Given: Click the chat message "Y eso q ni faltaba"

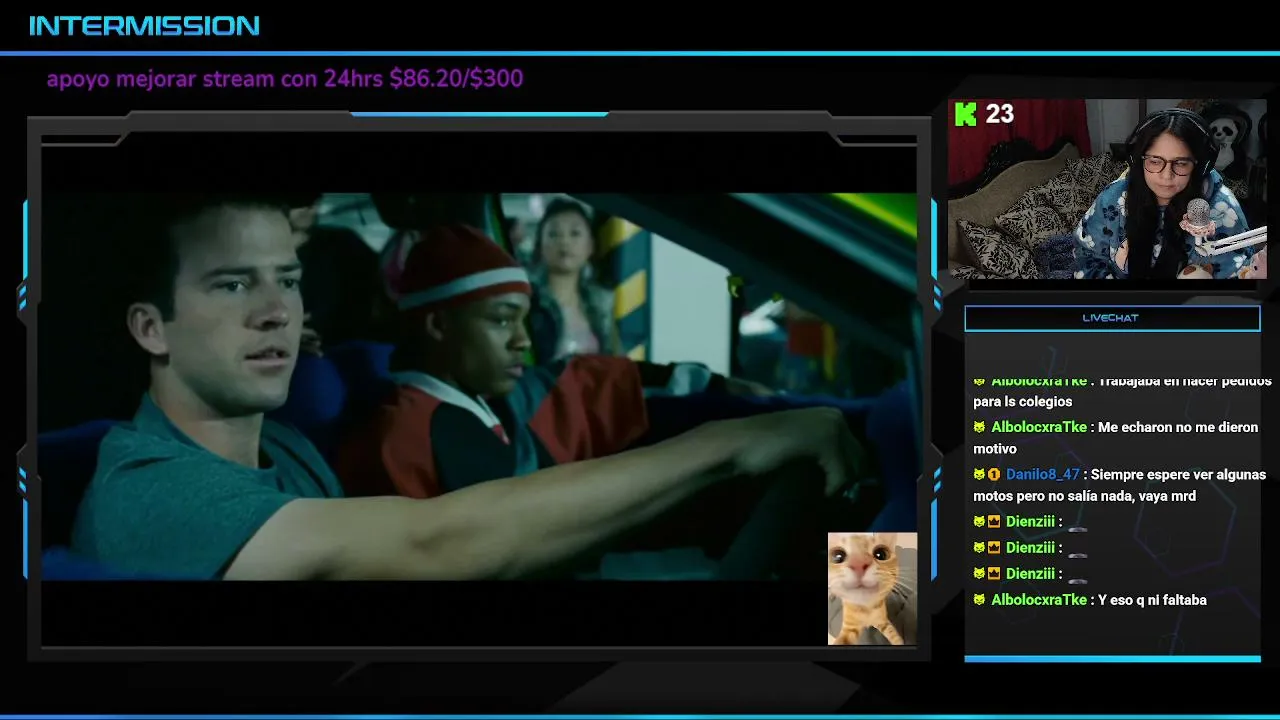Looking at the screenshot, I should tap(1152, 600).
